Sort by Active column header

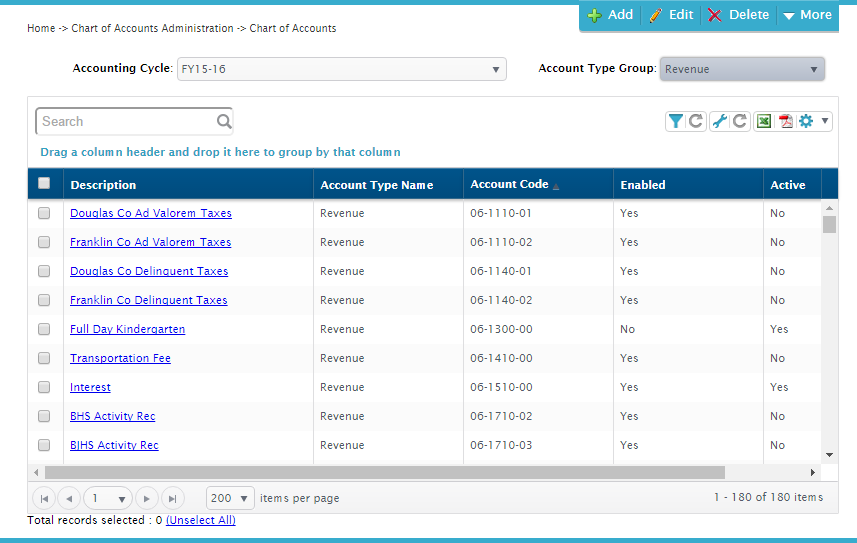[788, 185]
